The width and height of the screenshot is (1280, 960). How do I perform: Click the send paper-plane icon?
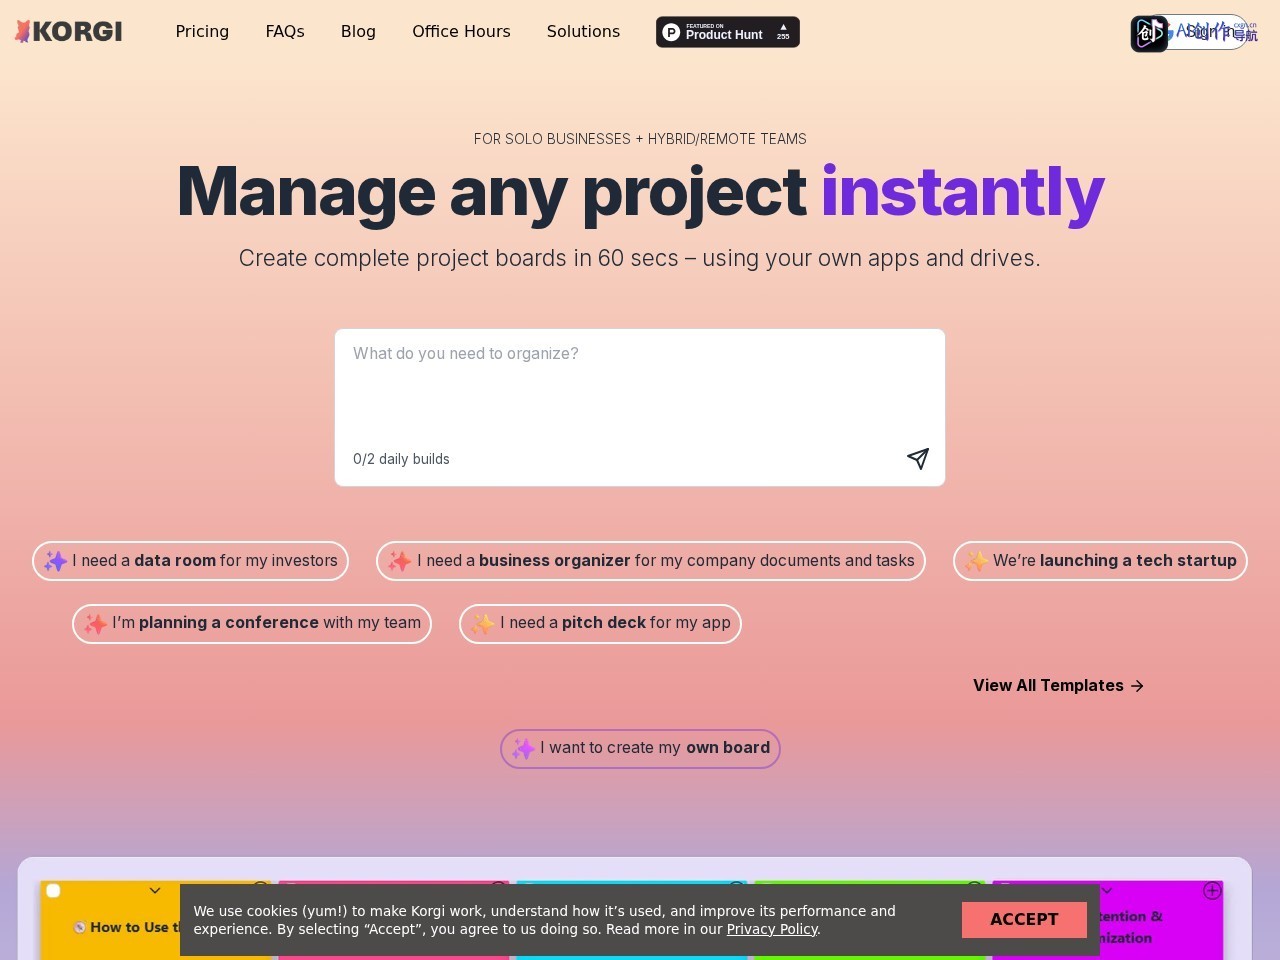[918, 458]
